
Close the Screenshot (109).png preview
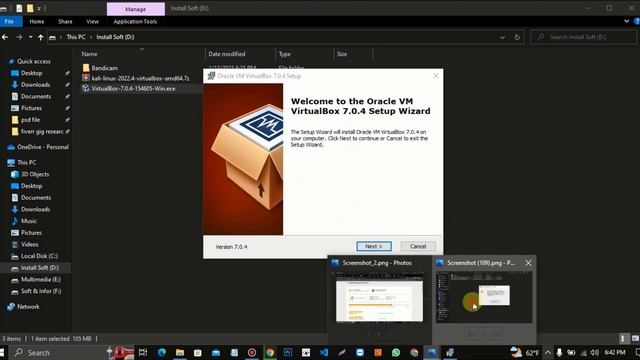pyautogui.click(x=528, y=263)
